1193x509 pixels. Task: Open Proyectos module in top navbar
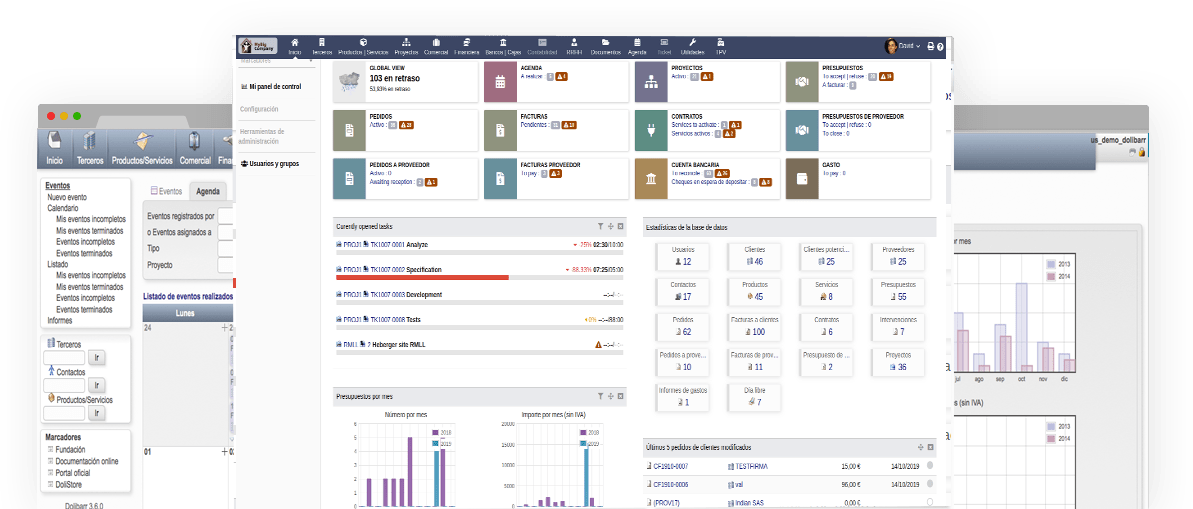[406, 46]
